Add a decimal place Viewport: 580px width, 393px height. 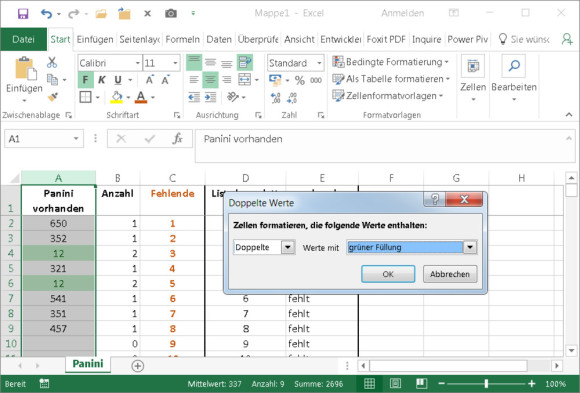(276, 98)
